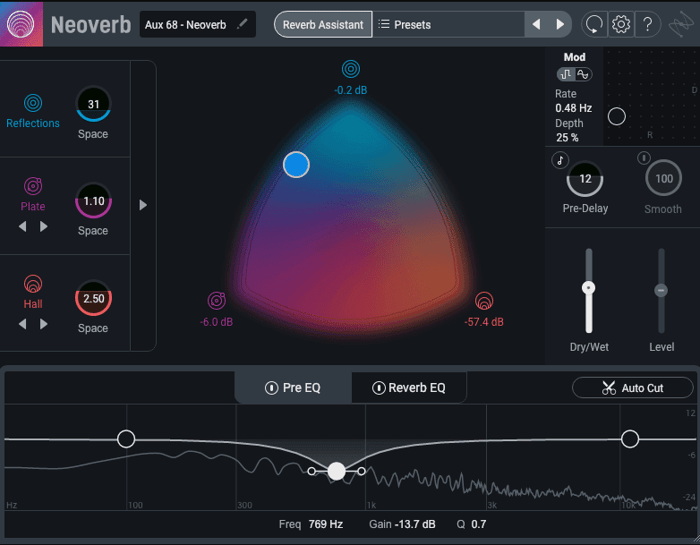
Task: Click left Q handle of mid EQ node
Action: click(x=312, y=471)
